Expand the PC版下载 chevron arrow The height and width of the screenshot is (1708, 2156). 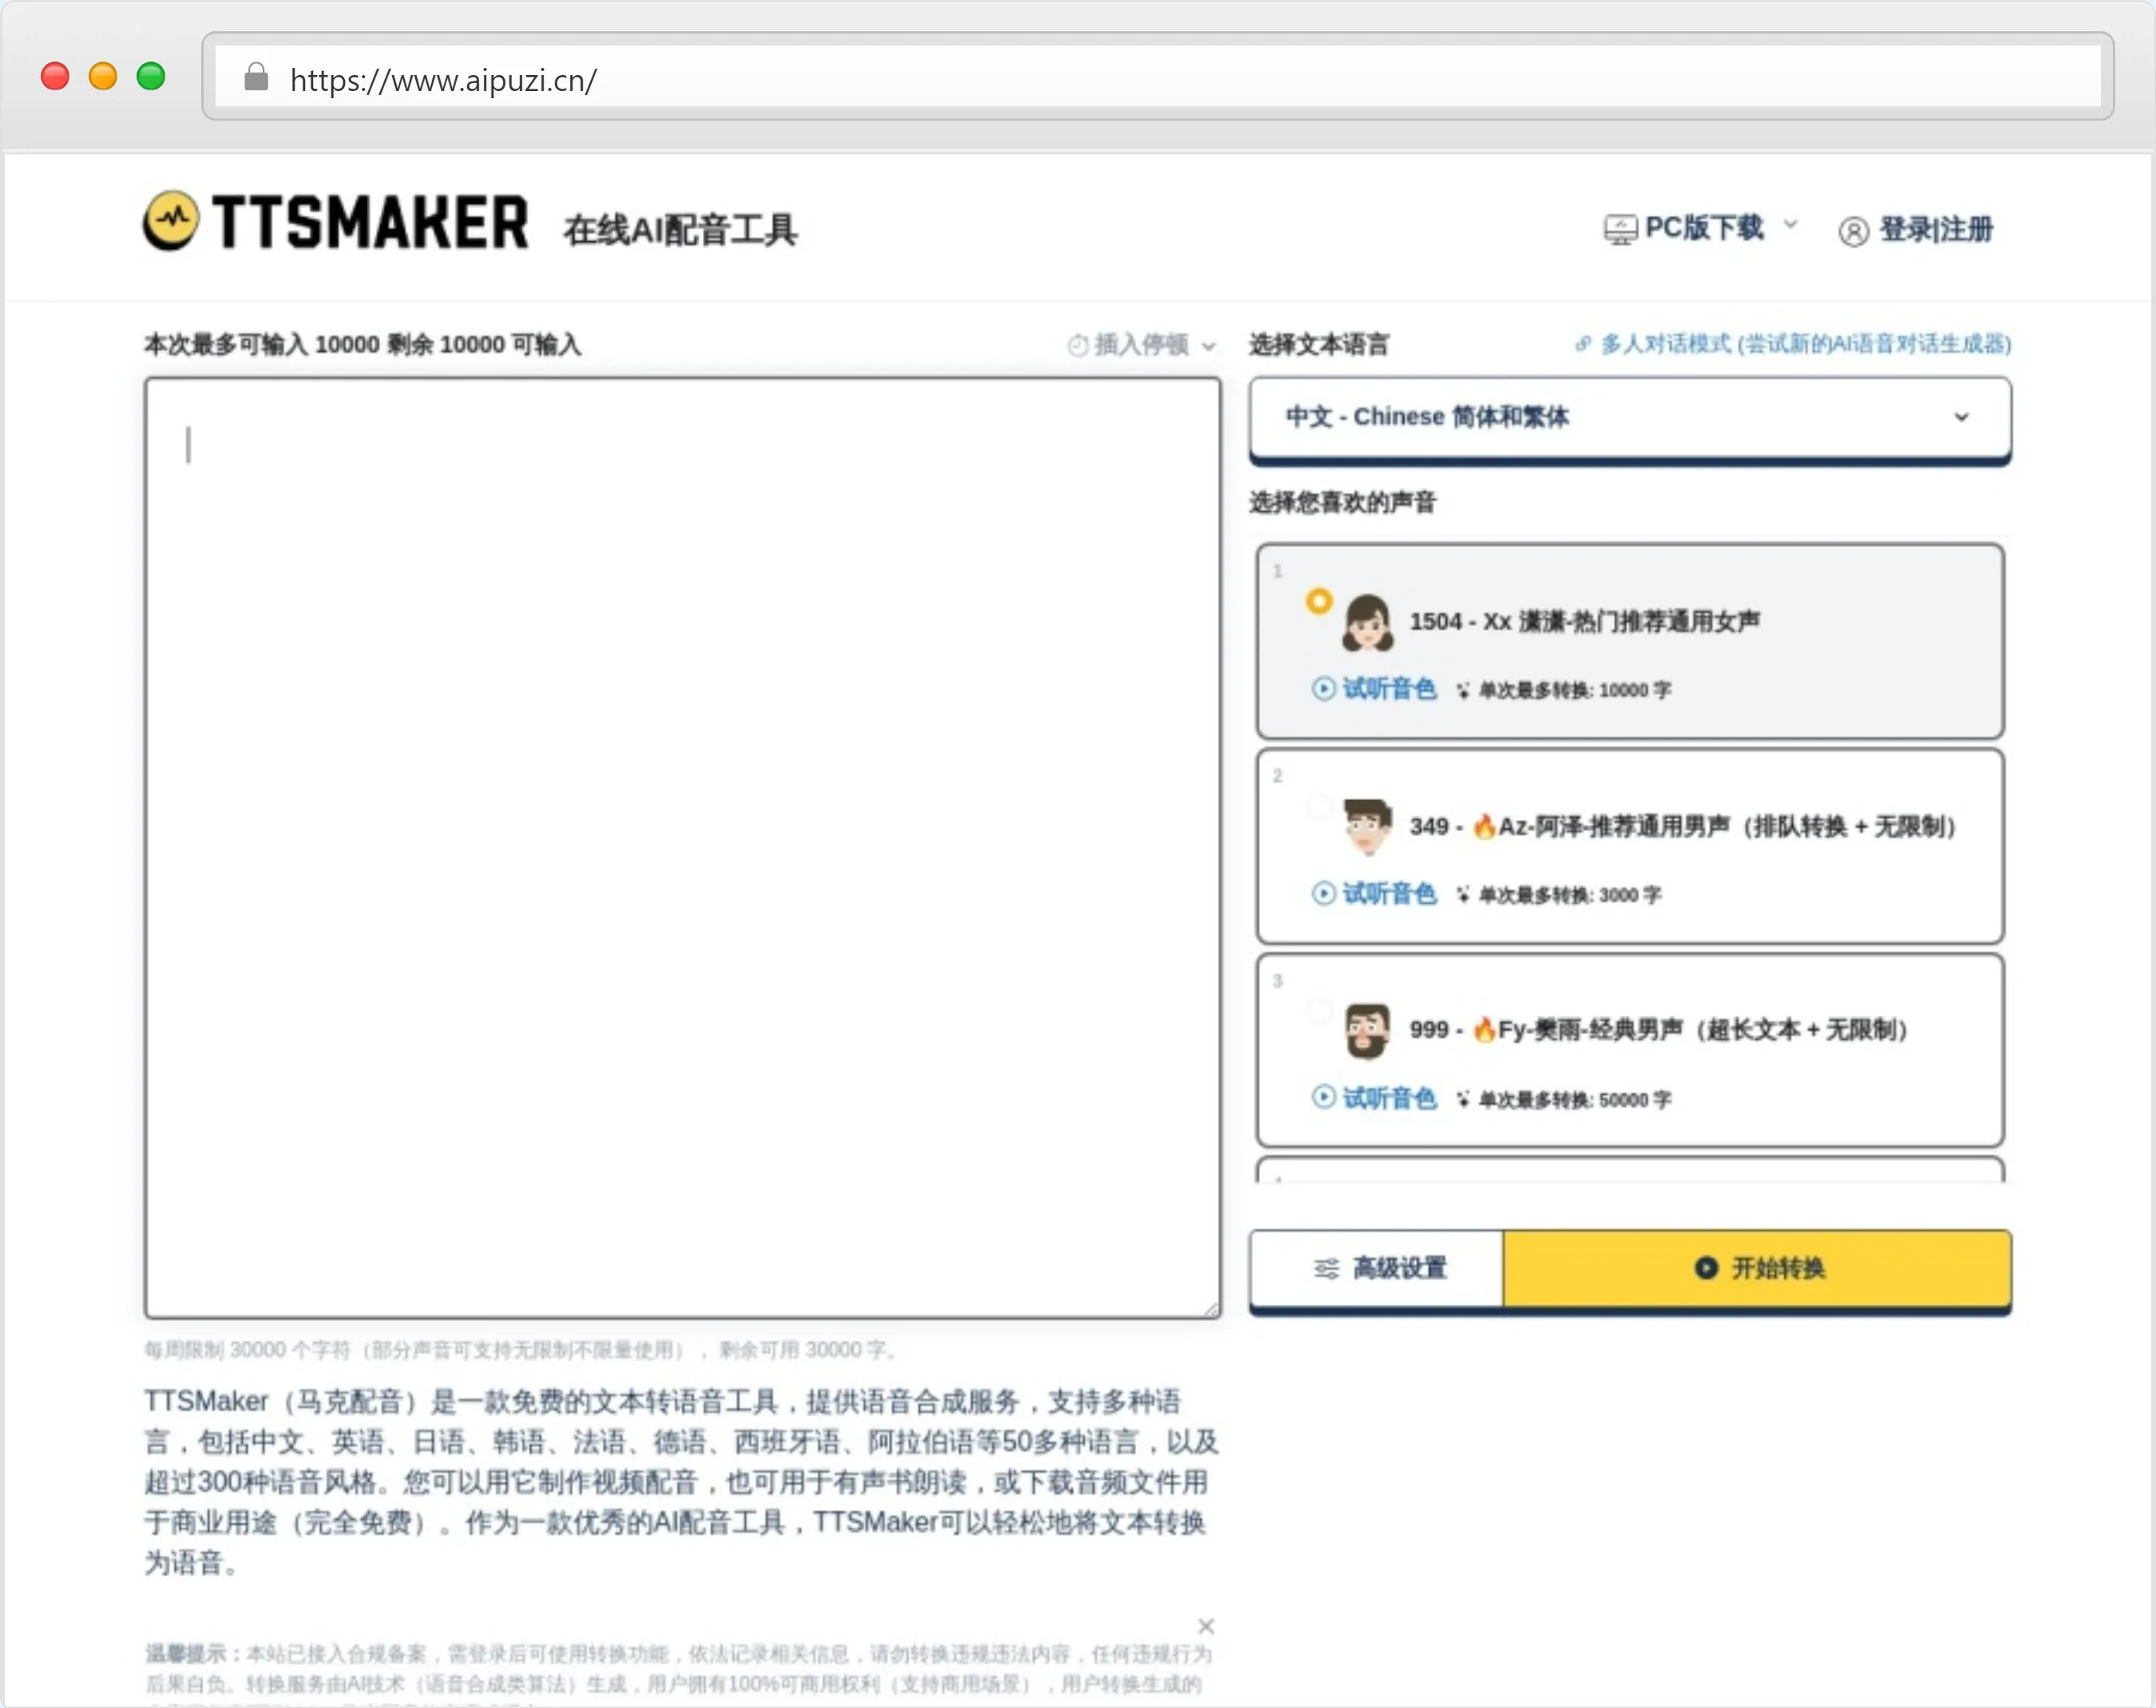coord(1790,224)
